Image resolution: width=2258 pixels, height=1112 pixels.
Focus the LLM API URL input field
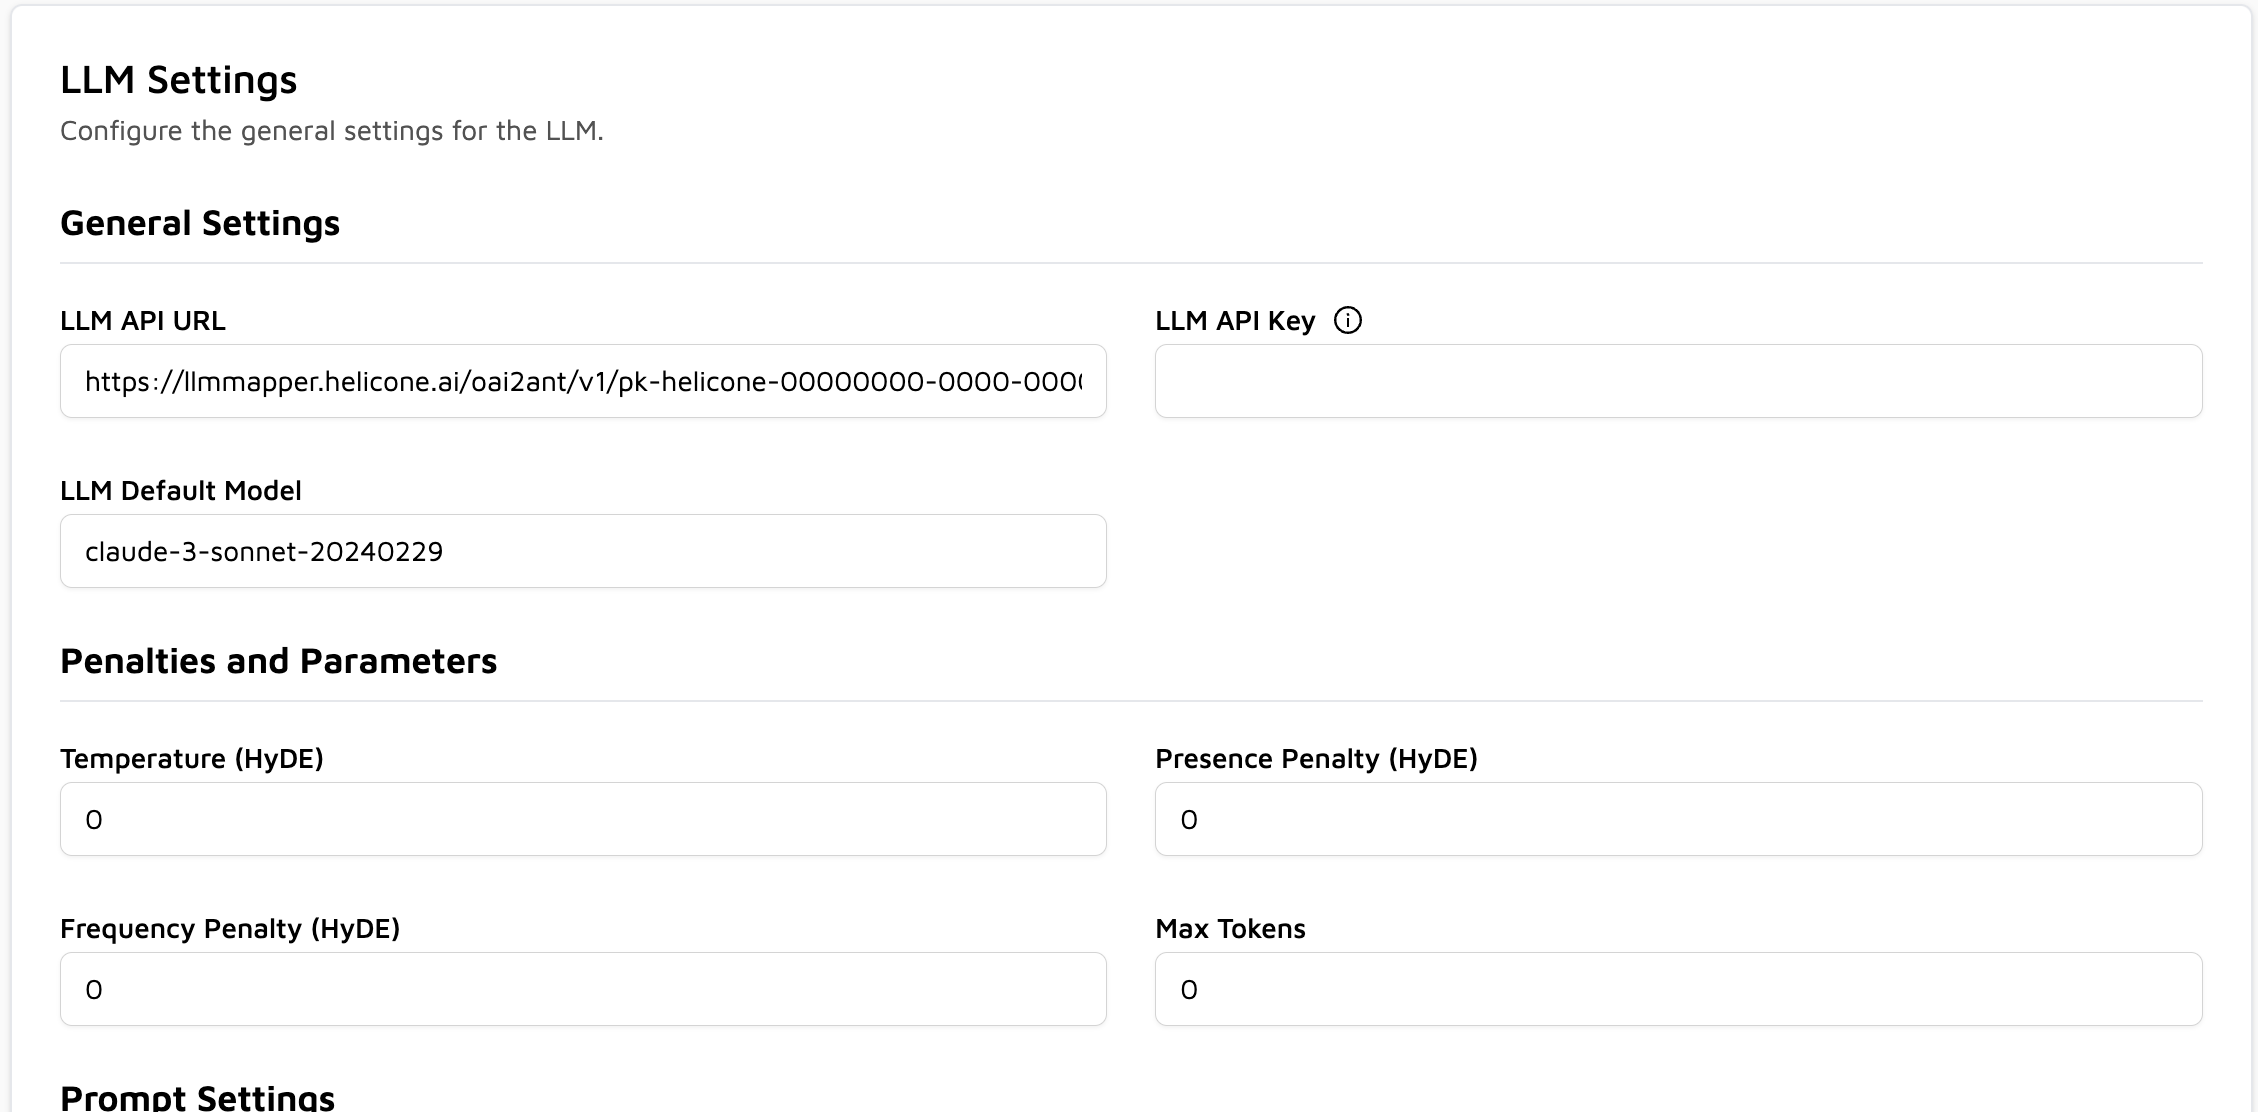tap(583, 381)
